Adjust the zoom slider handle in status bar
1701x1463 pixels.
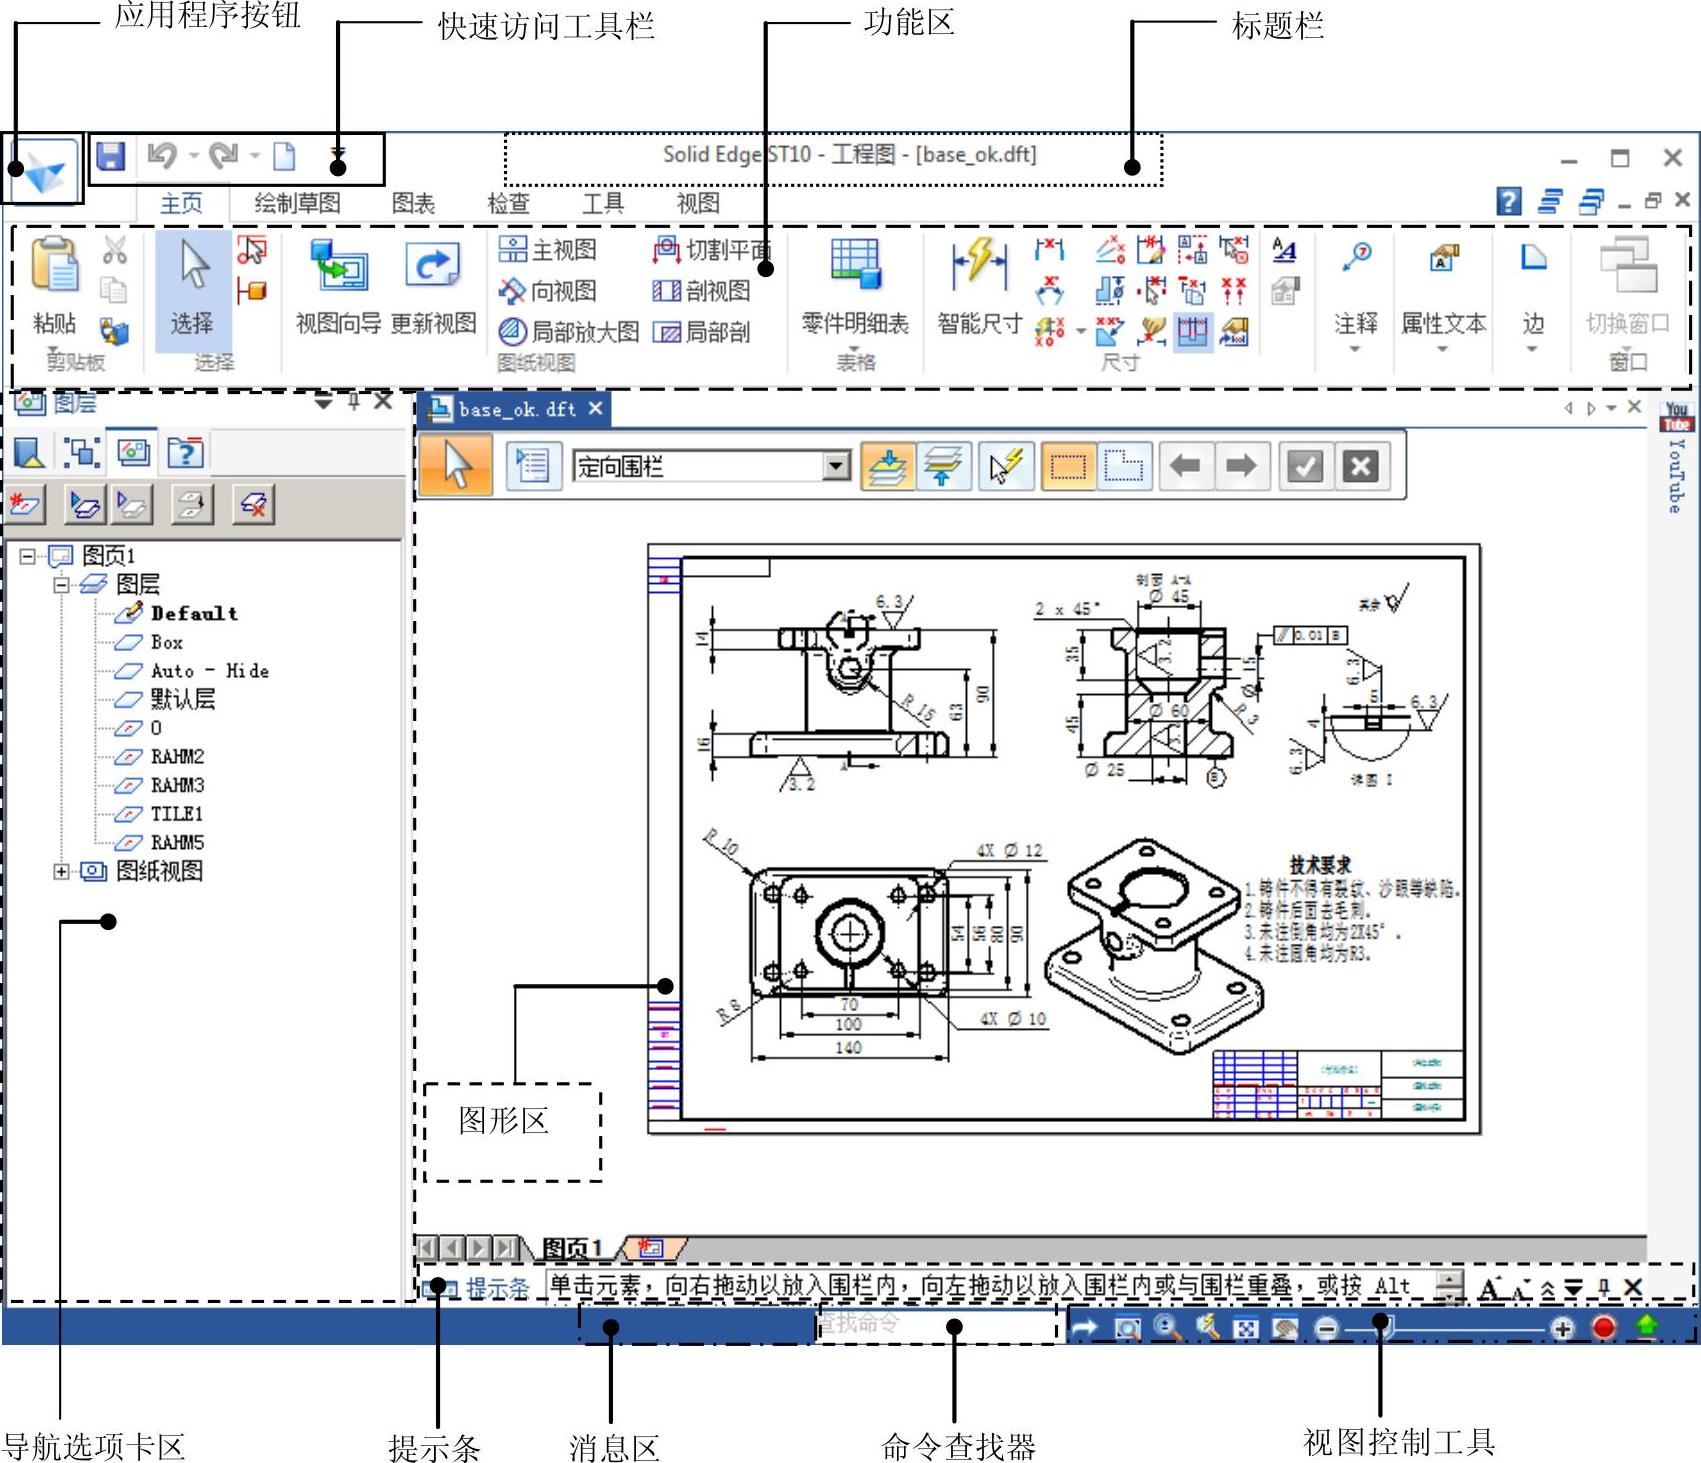click(x=1383, y=1326)
